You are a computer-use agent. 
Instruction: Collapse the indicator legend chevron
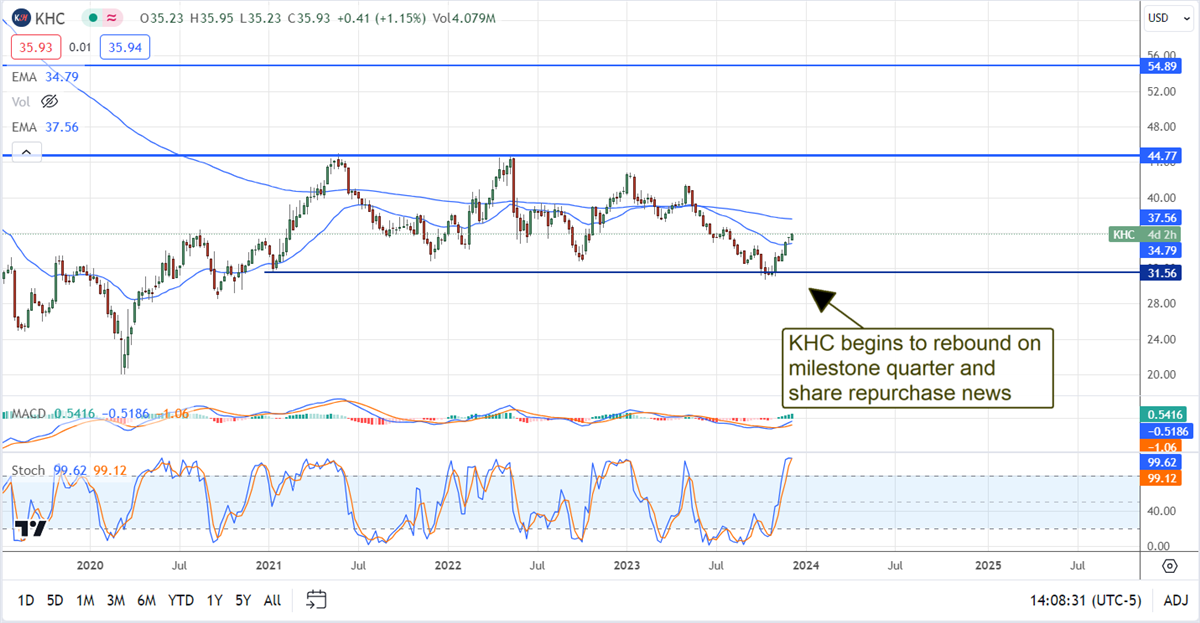click(25, 152)
